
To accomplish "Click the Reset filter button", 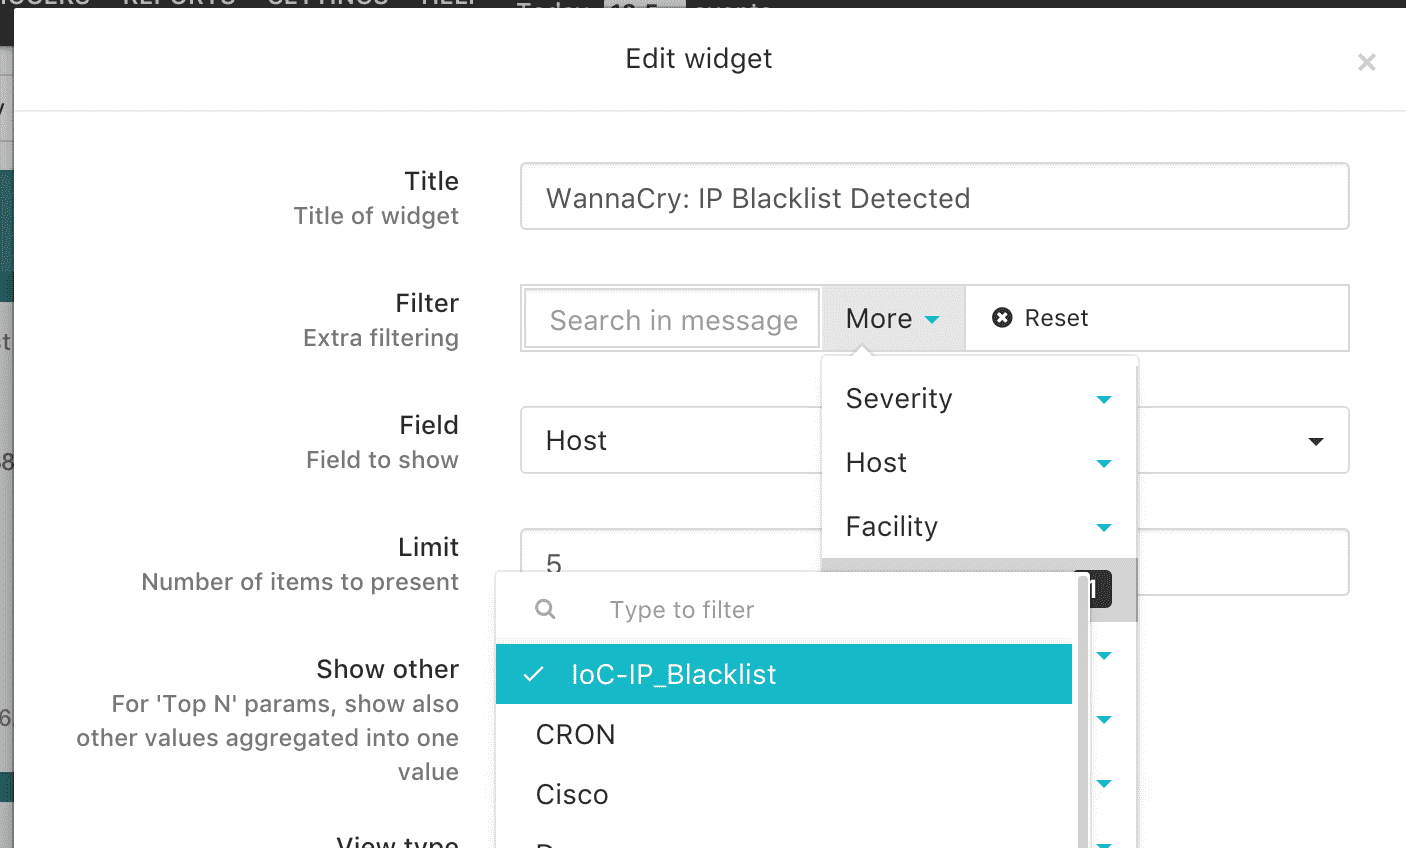I will pos(1040,318).
